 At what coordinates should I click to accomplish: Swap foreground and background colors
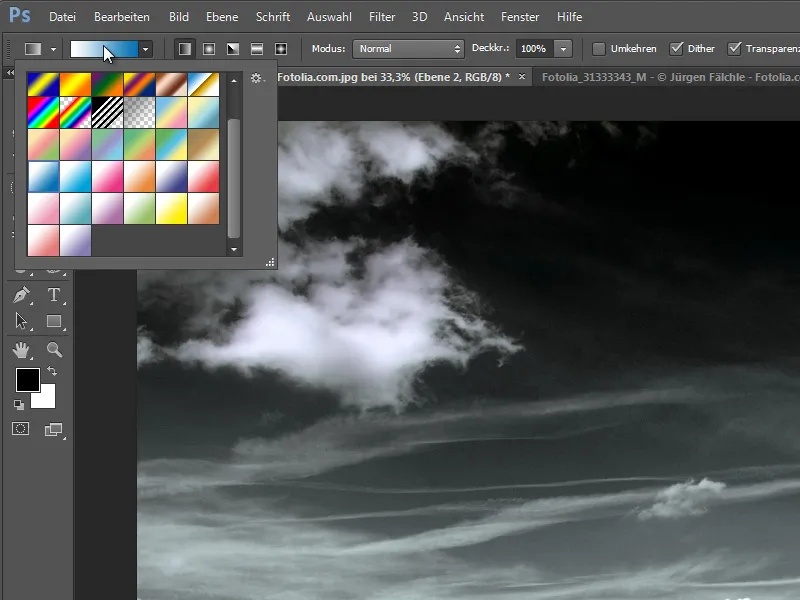tap(52, 371)
